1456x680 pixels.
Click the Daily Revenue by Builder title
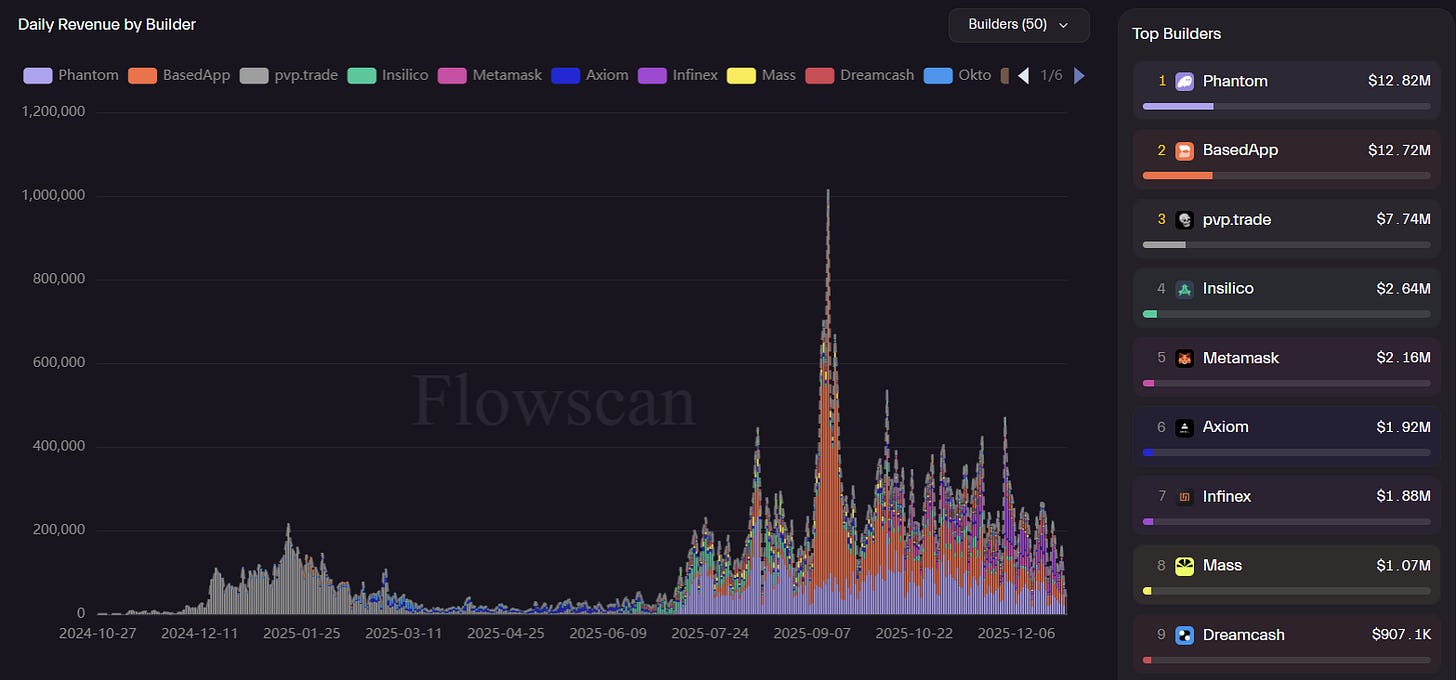pos(107,24)
